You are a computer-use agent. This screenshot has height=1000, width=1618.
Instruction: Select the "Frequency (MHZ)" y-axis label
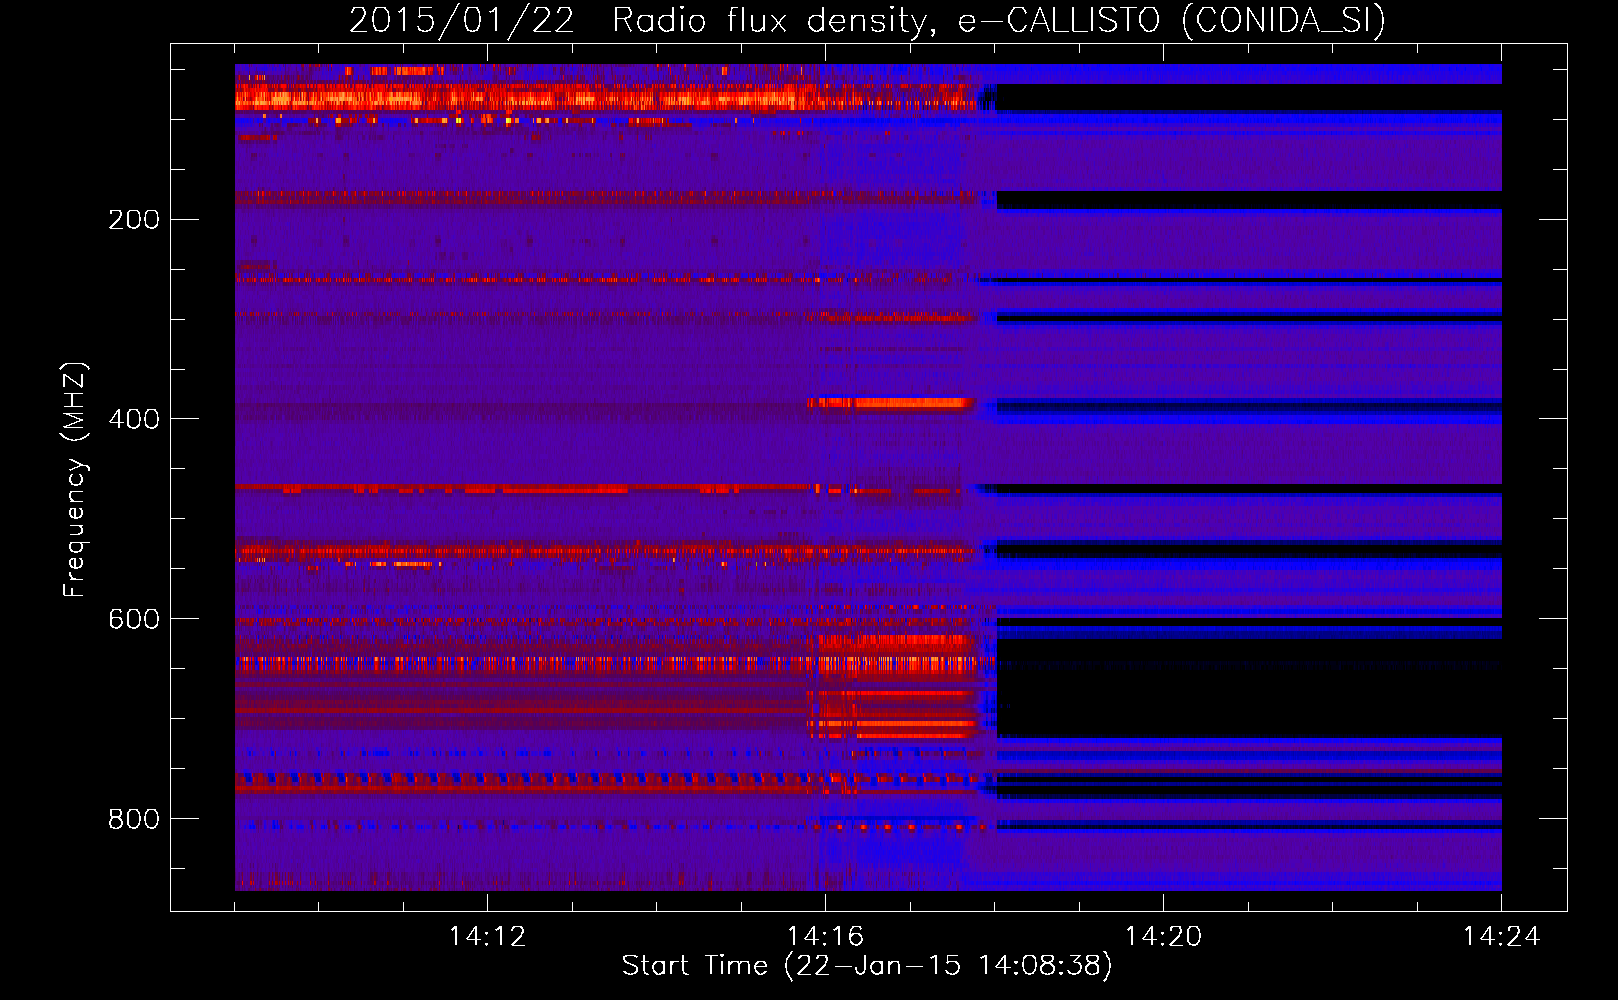click(x=75, y=480)
